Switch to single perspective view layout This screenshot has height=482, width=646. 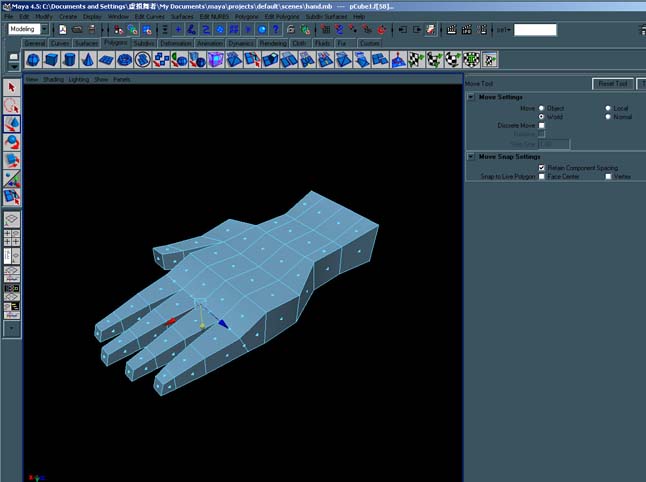[12, 220]
